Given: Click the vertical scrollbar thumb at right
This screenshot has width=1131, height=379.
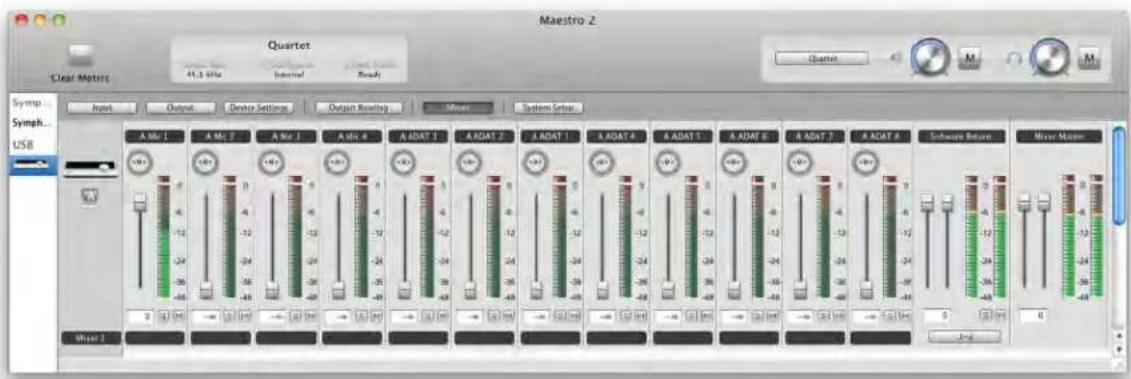Looking at the screenshot, I should click(x=1118, y=175).
